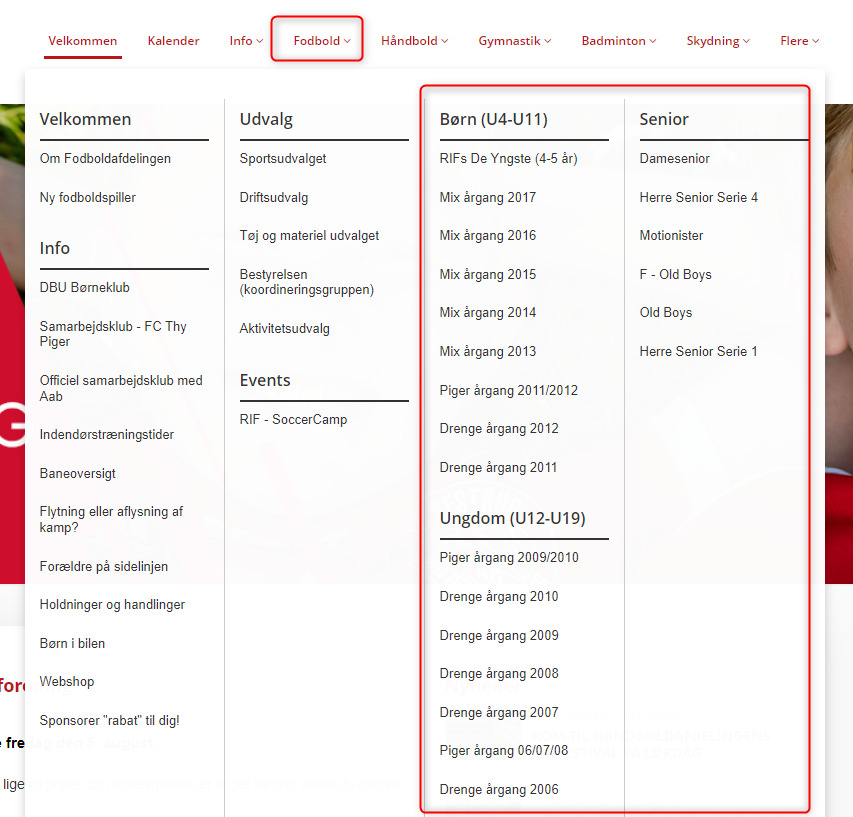The image size is (853, 817).
Task: Go to Om Fodboldafdelingen
Action: click(105, 158)
